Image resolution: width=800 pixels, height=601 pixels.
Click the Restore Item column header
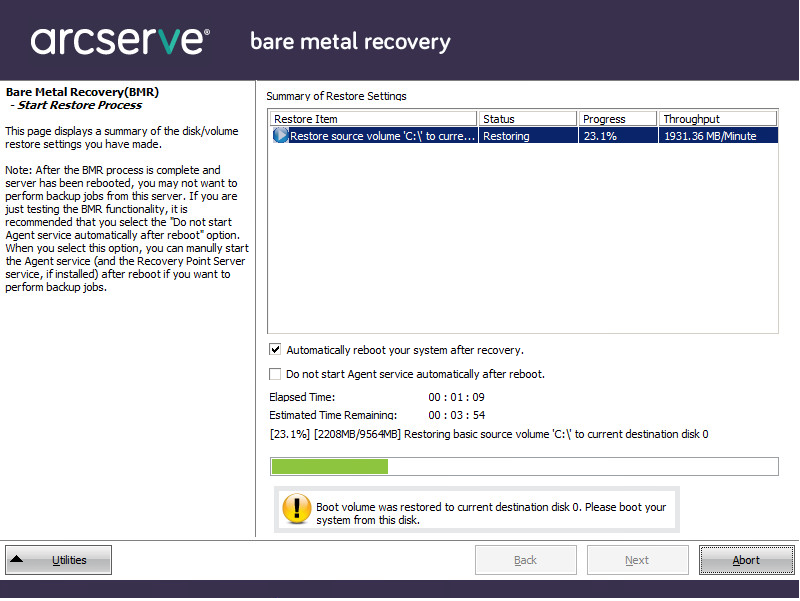coord(373,119)
